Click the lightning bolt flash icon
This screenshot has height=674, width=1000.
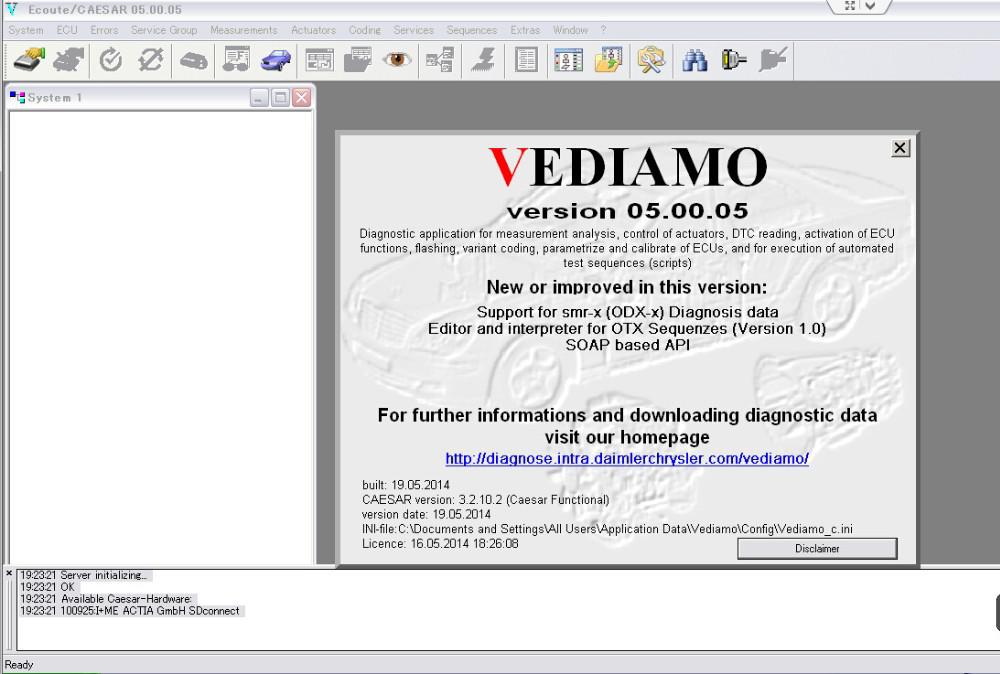point(483,61)
